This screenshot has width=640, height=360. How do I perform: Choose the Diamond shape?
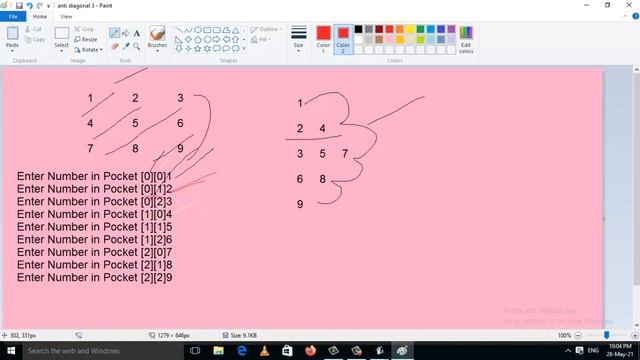[188, 40]
